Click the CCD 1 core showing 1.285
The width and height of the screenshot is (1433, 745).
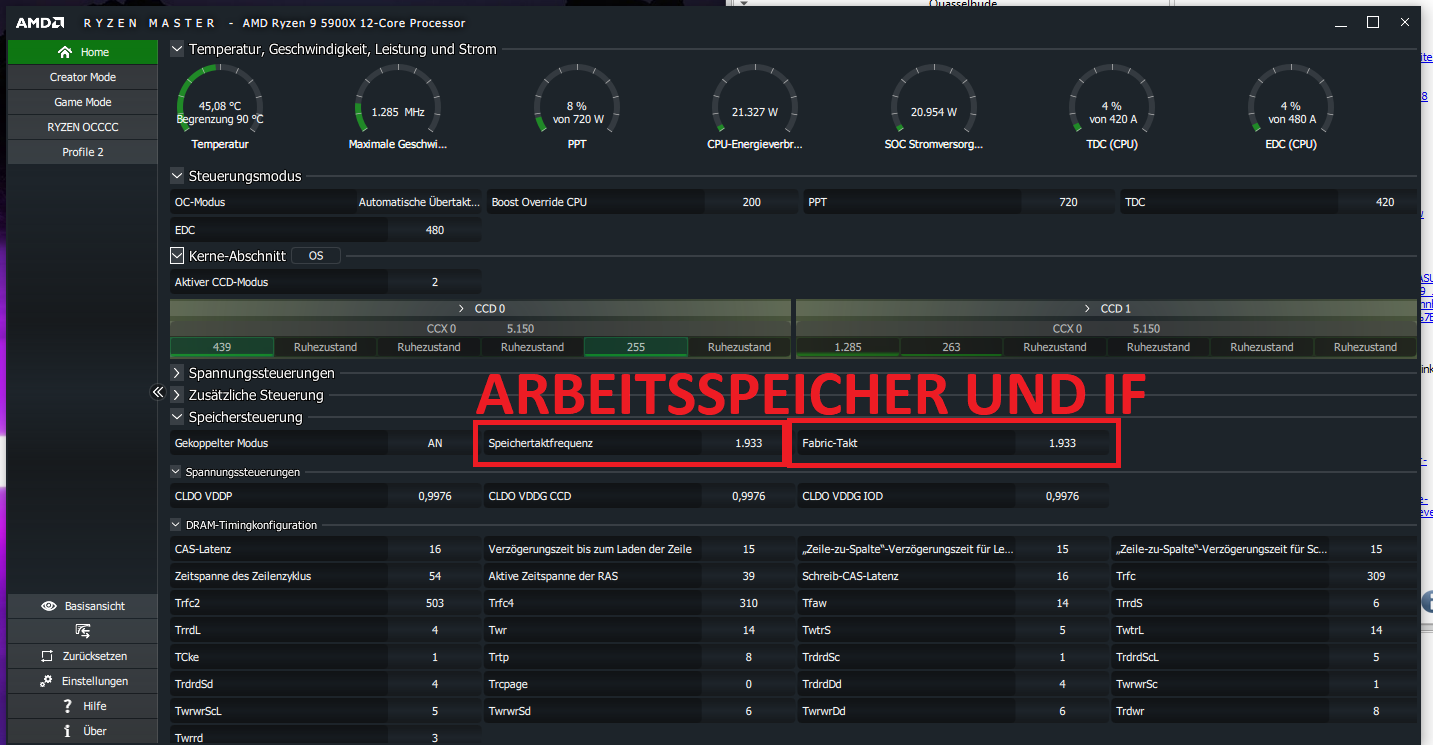848,347
